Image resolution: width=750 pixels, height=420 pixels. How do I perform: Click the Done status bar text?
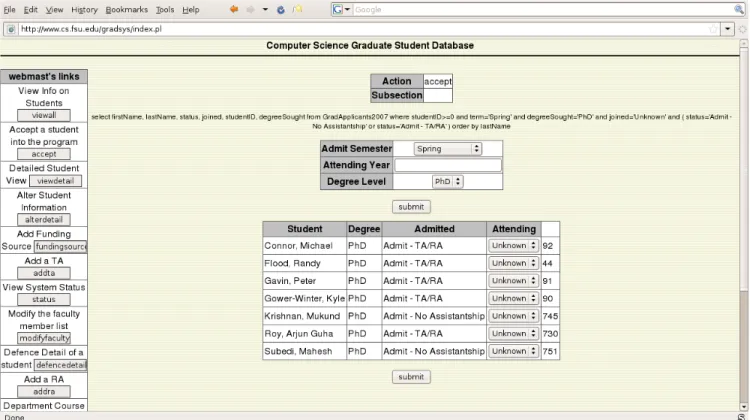pos(14,417)
